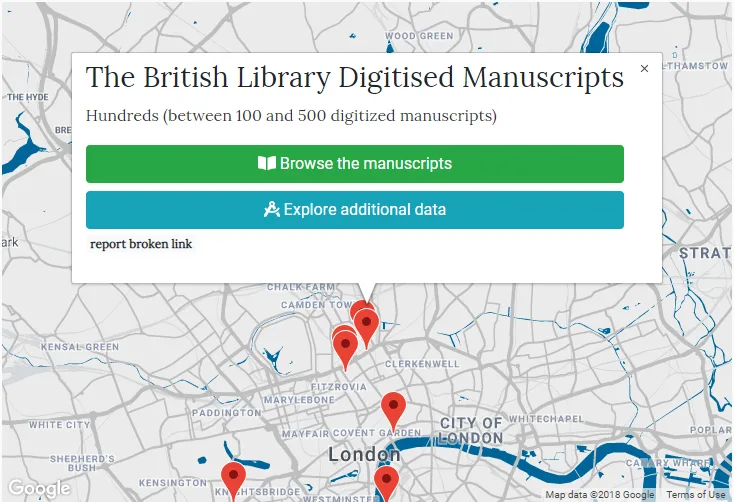Click the compass icon on Explore button

[272, 209]
